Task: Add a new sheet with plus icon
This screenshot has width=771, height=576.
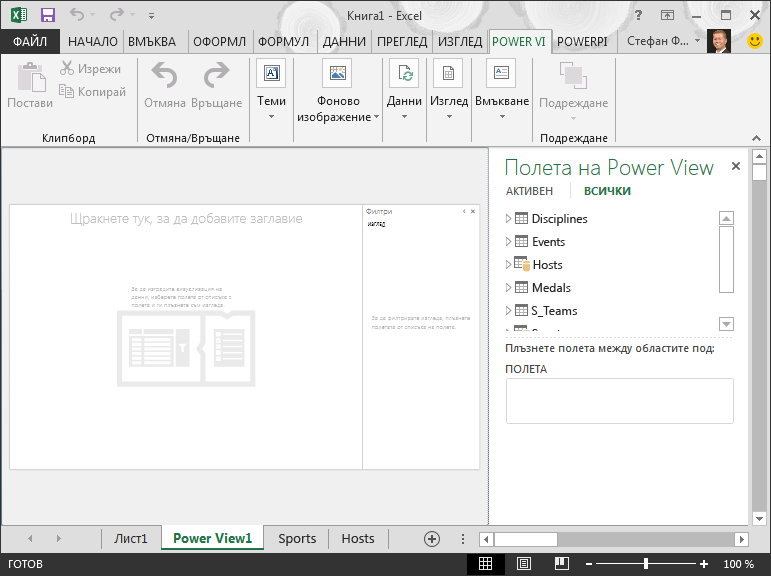Action: (432, 539)
